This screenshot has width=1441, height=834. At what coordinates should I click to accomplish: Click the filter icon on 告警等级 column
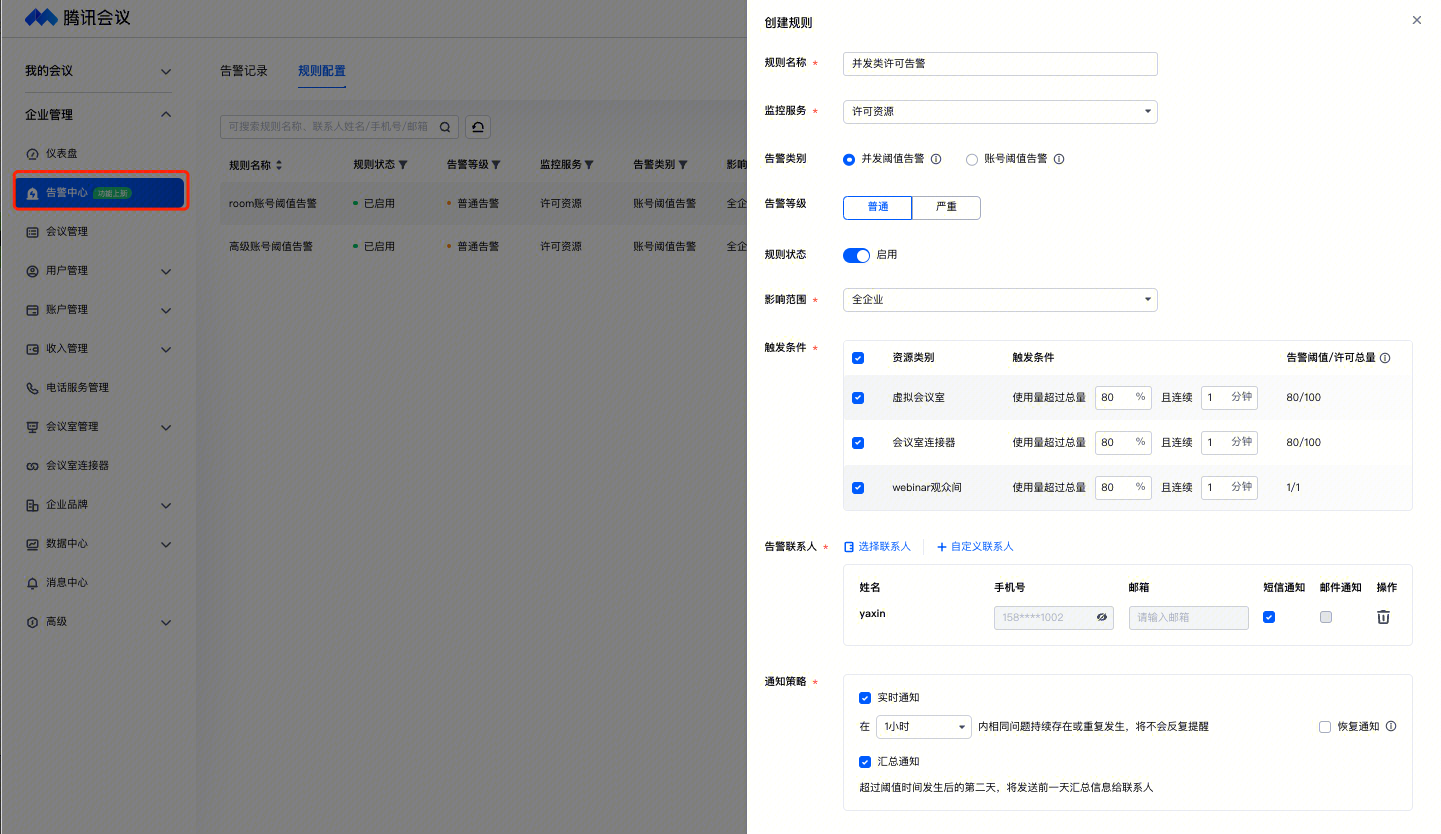click(x=497, y=165)
